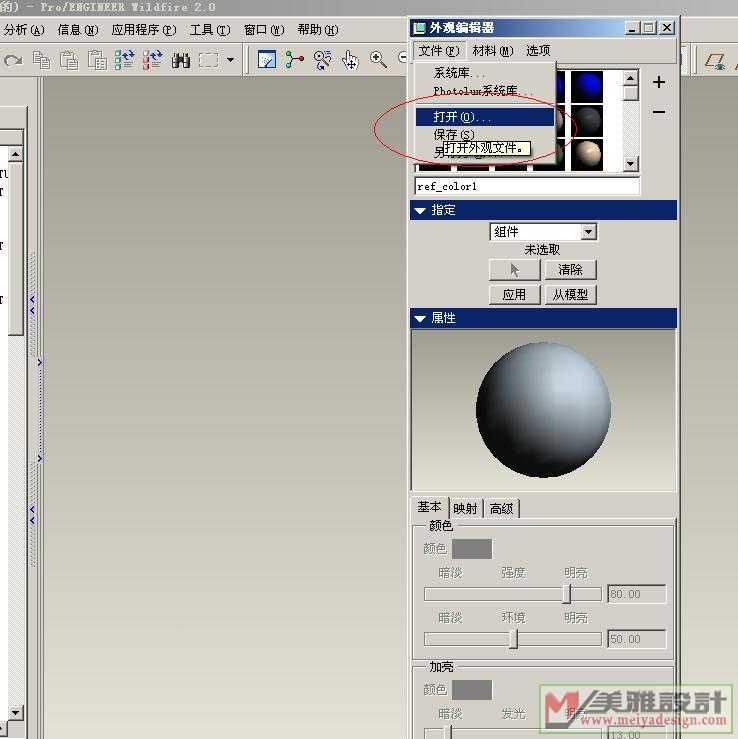This screenshot has width=738, height=739.
Task: Click 文件(F) menu in appearance editor
Action: [439, 50]
